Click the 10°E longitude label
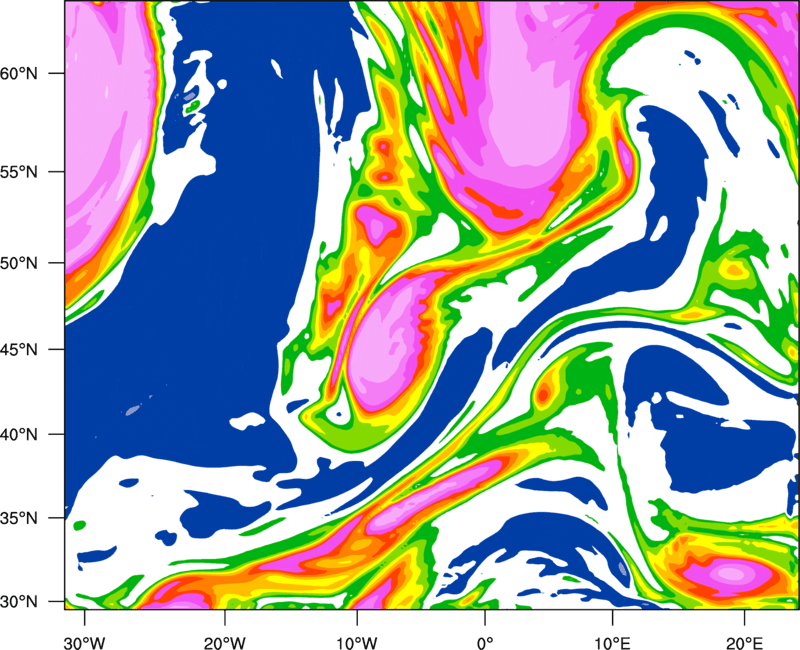Image resolution: width=800 pixels, height=650 pixels. tap(612, 643)
